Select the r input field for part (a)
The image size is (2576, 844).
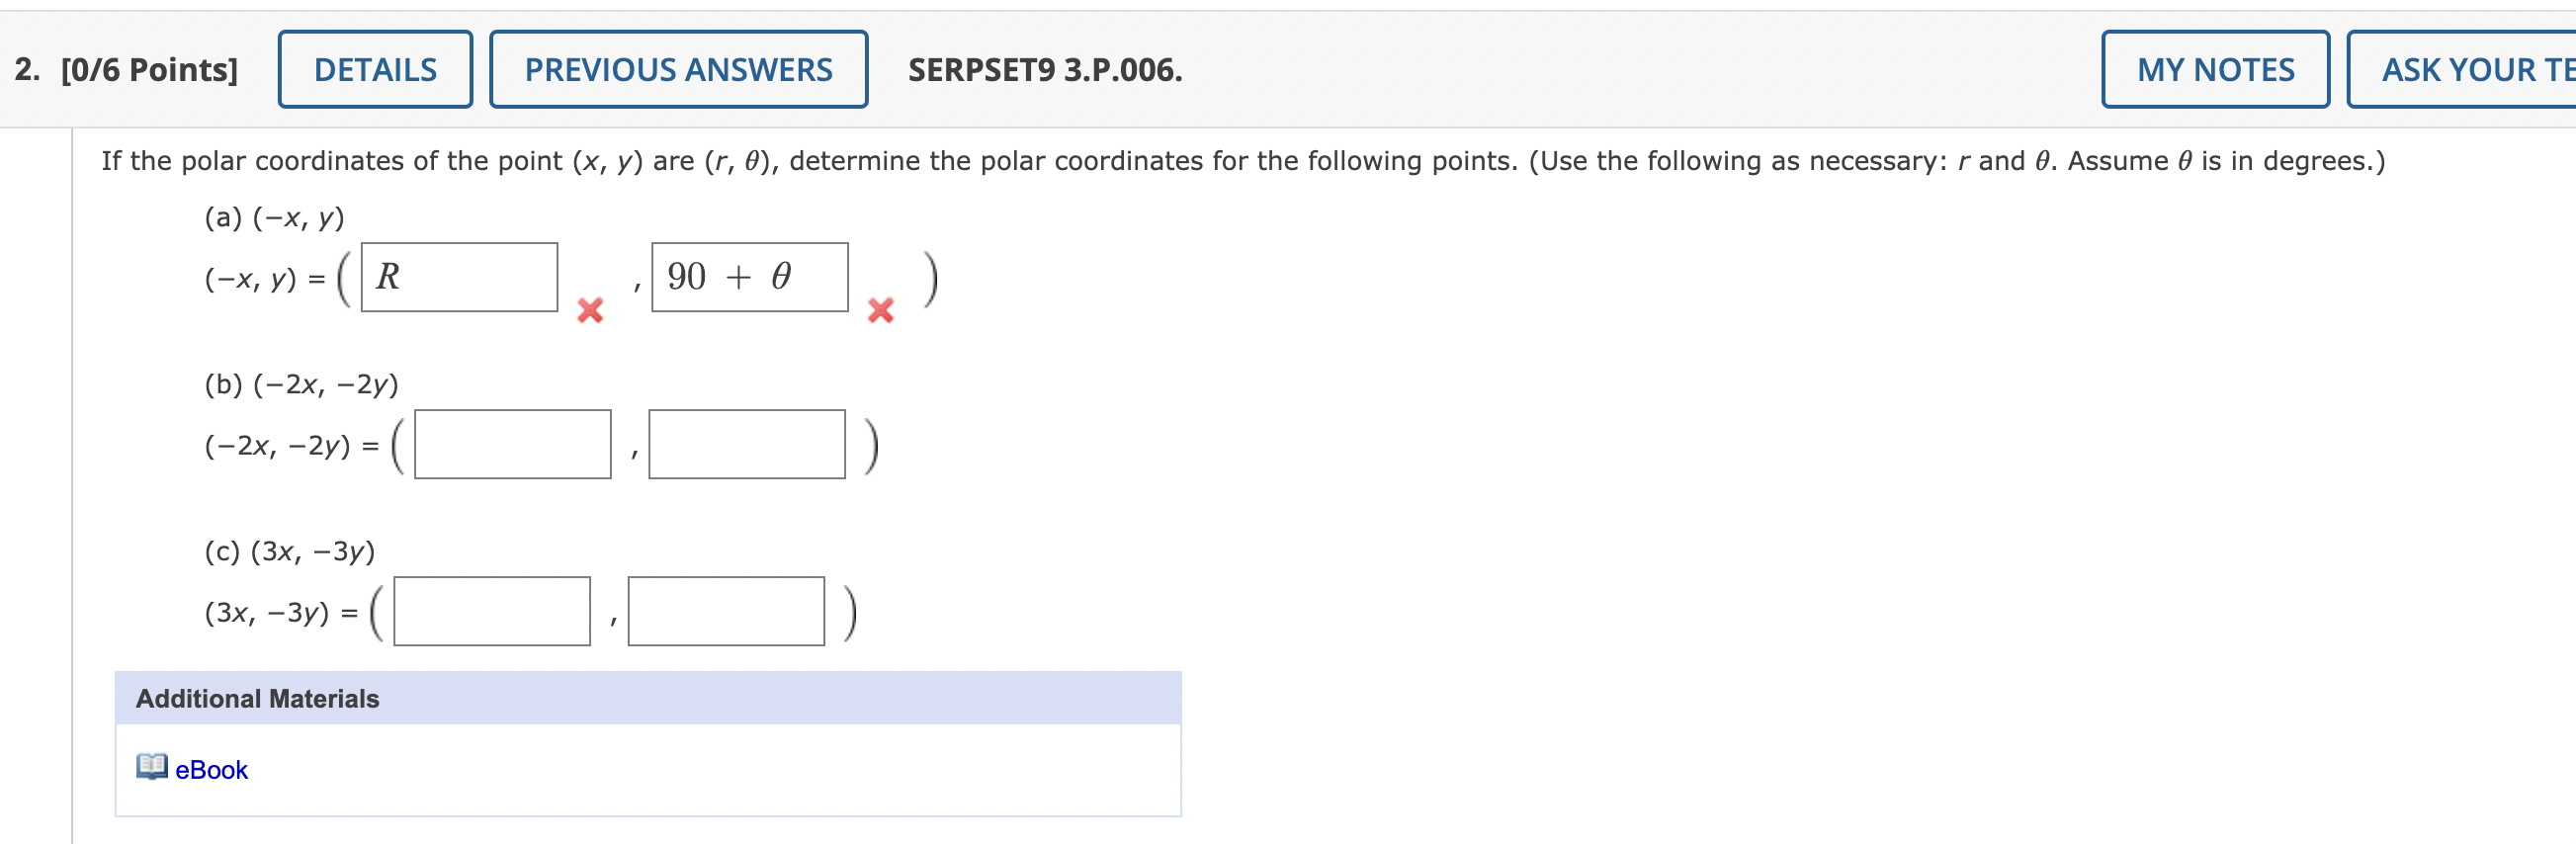459,277
